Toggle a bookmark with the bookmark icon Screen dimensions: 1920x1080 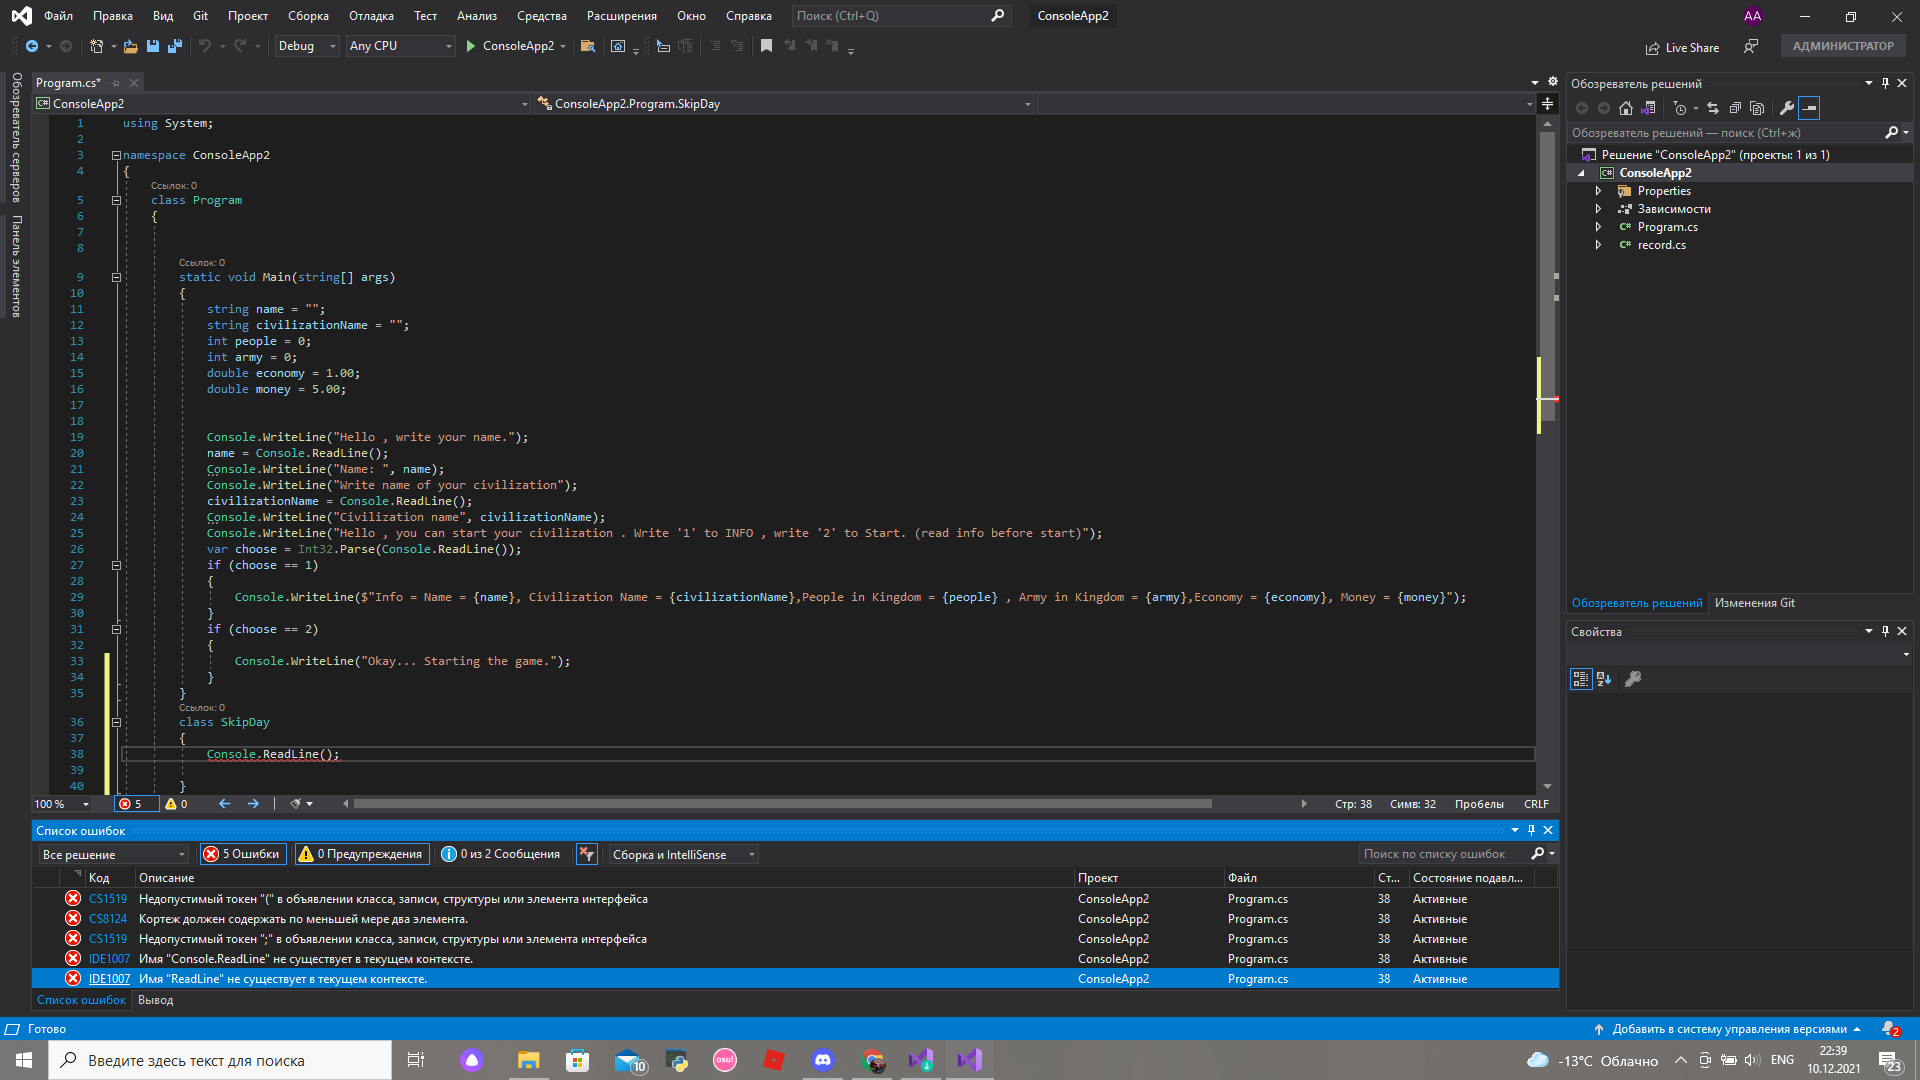[766, 46]
